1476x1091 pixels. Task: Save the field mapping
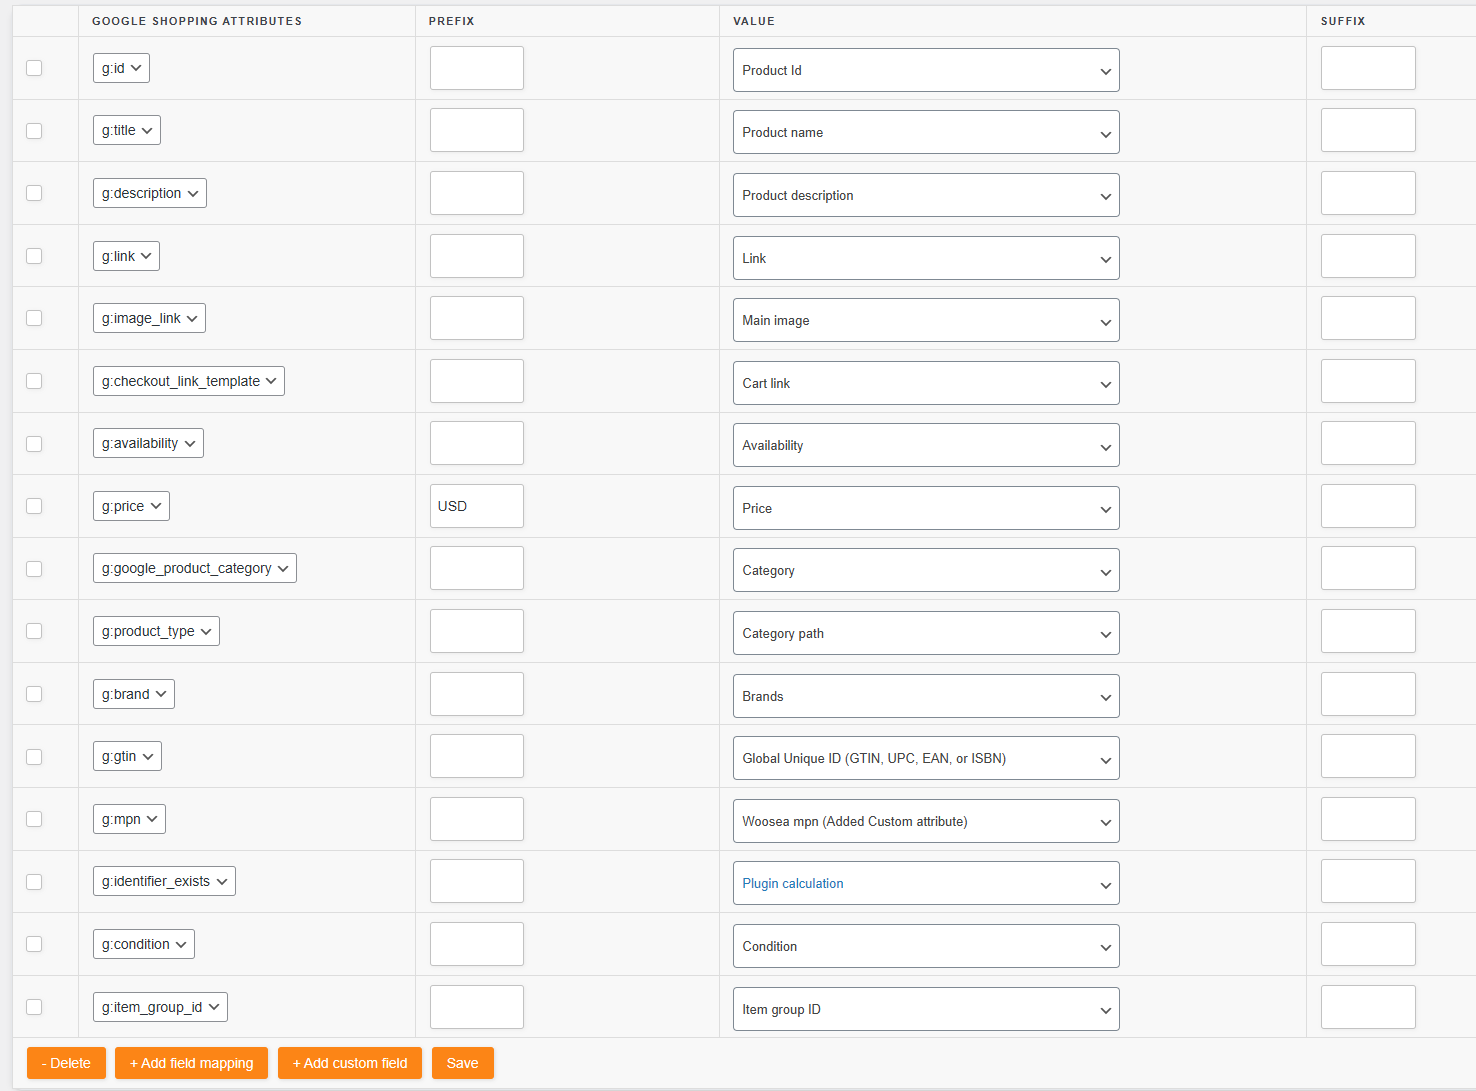coord(462,1063)
